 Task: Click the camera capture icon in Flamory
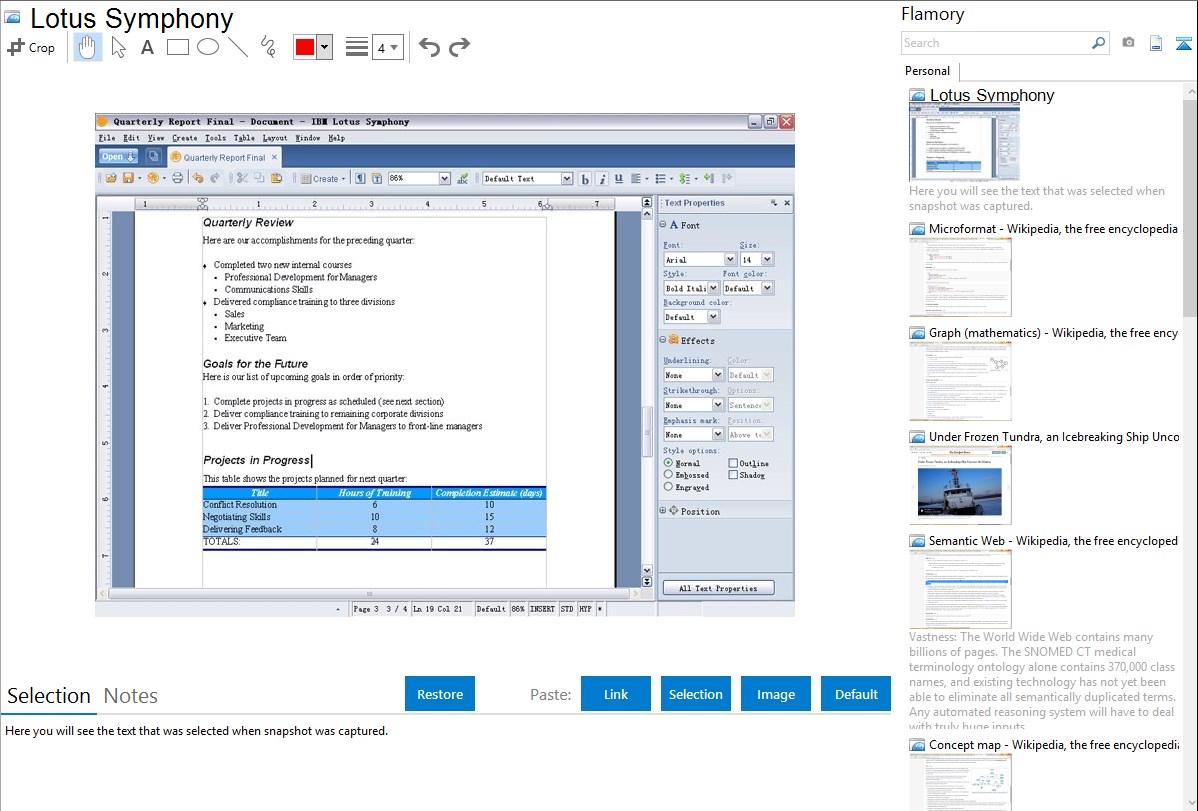tap(1128, 43)
